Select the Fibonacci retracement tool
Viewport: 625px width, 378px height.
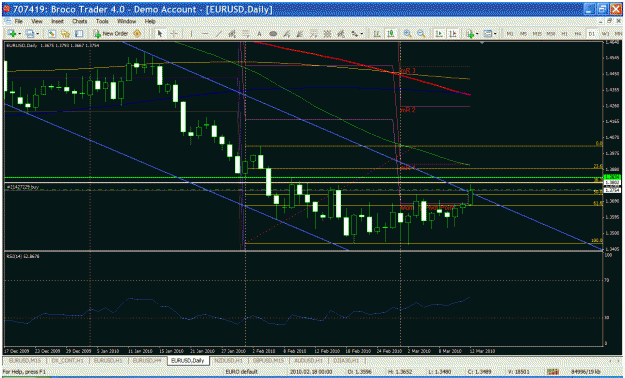(246, 34)
